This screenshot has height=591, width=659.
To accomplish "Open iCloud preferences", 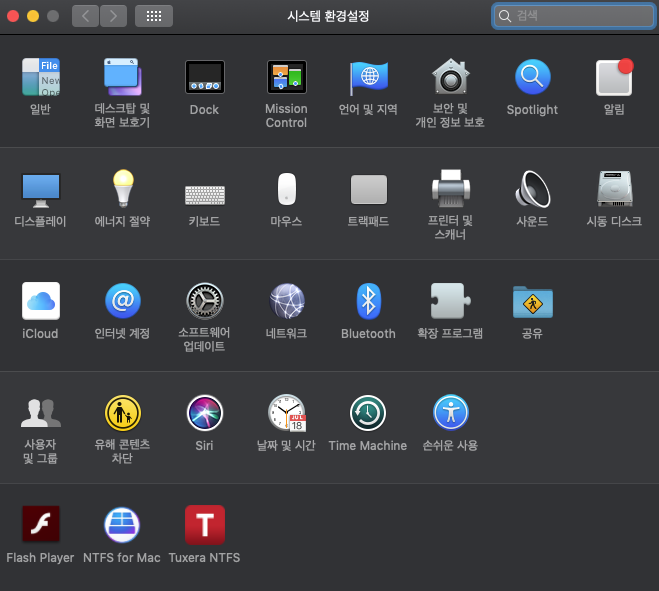I will [41, 301].
